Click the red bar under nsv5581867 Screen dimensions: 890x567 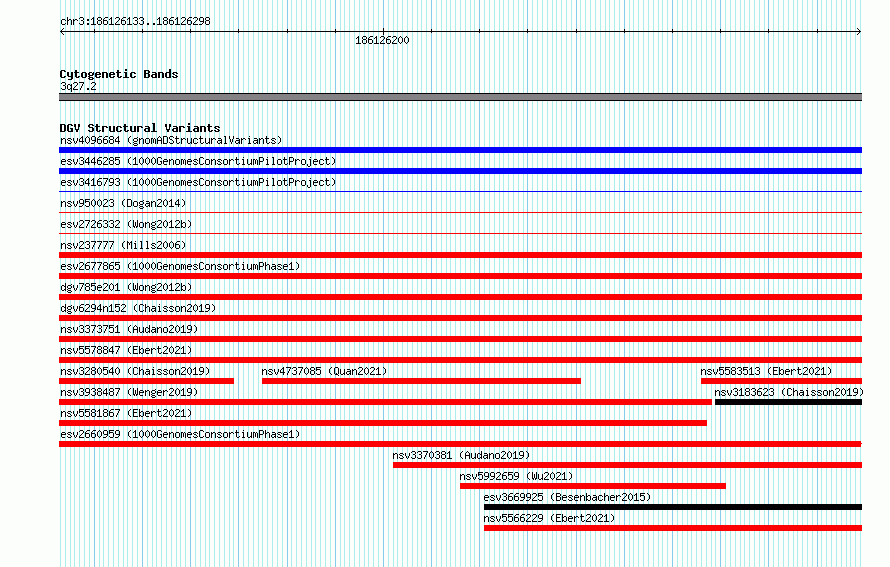383,423
